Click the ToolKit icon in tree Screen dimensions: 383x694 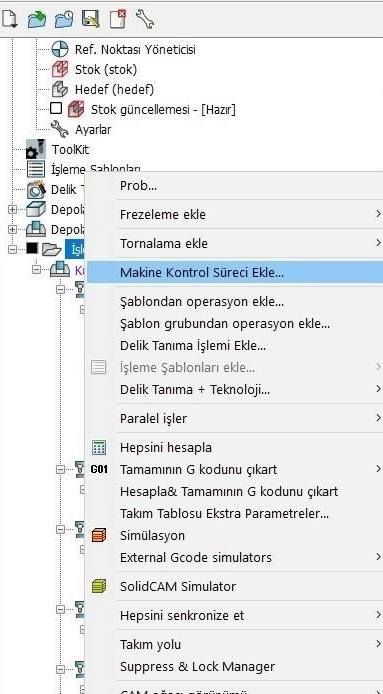(35, 149)
